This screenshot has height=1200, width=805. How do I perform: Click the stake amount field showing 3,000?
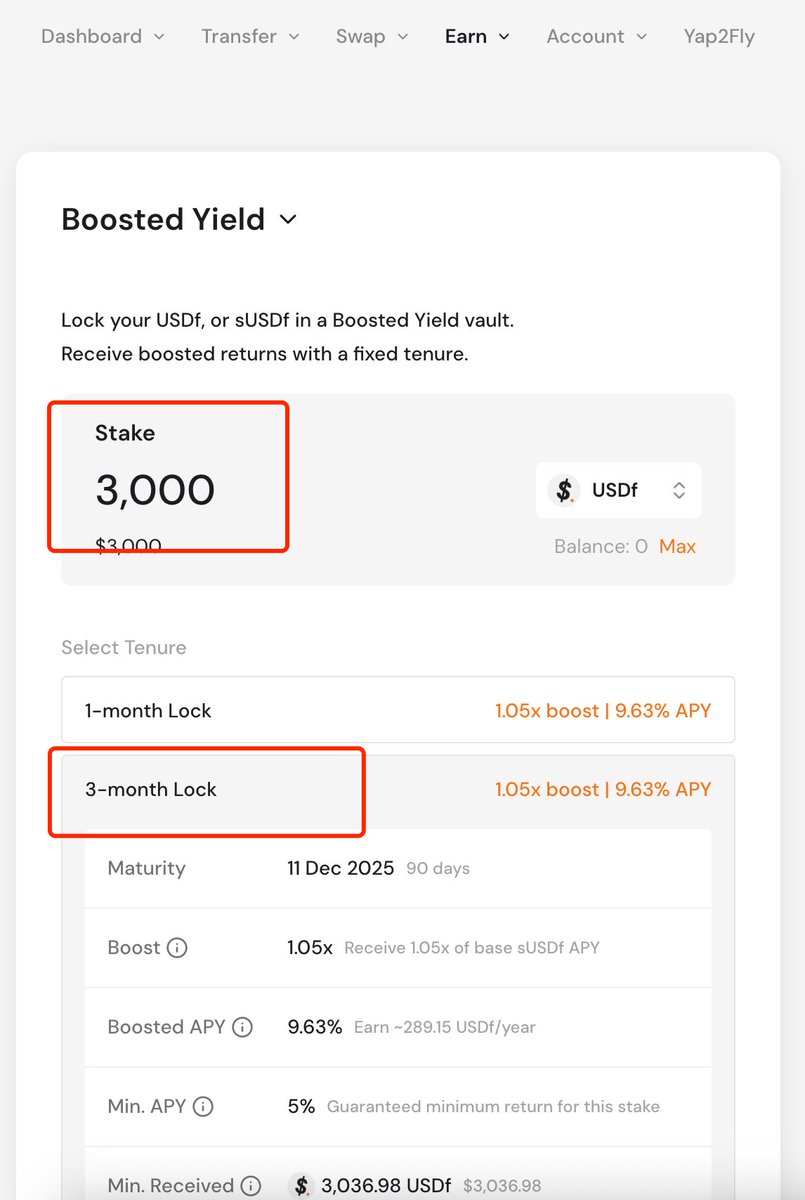[155, 490]
